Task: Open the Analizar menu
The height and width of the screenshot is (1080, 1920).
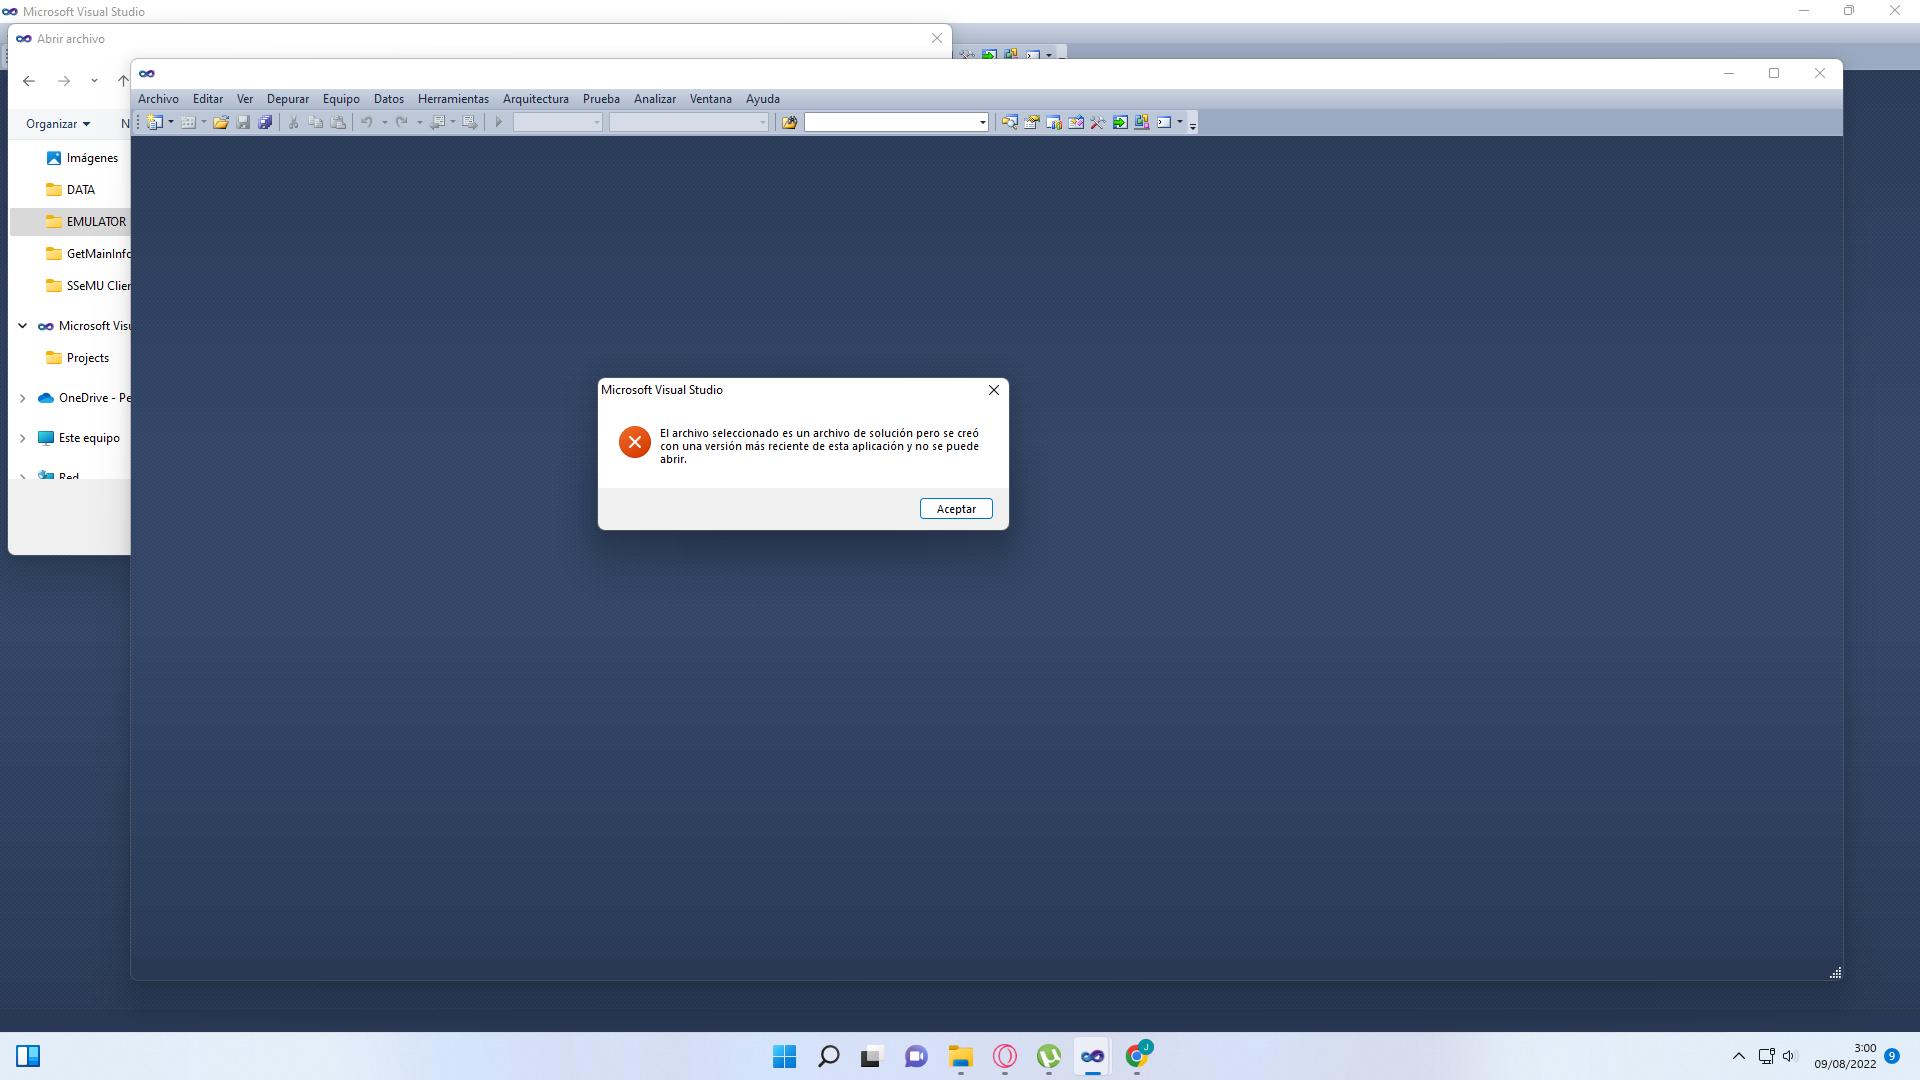Action: click(655, 99)
